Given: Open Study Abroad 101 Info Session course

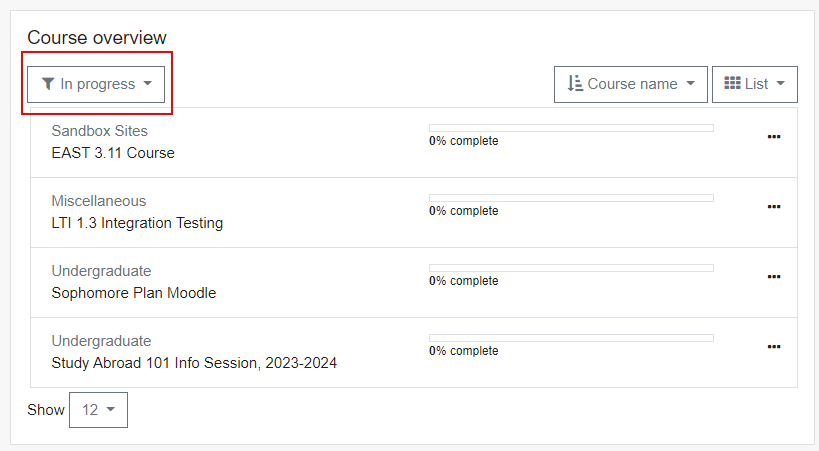Looking at the screenshot, I should click(194, 363).
